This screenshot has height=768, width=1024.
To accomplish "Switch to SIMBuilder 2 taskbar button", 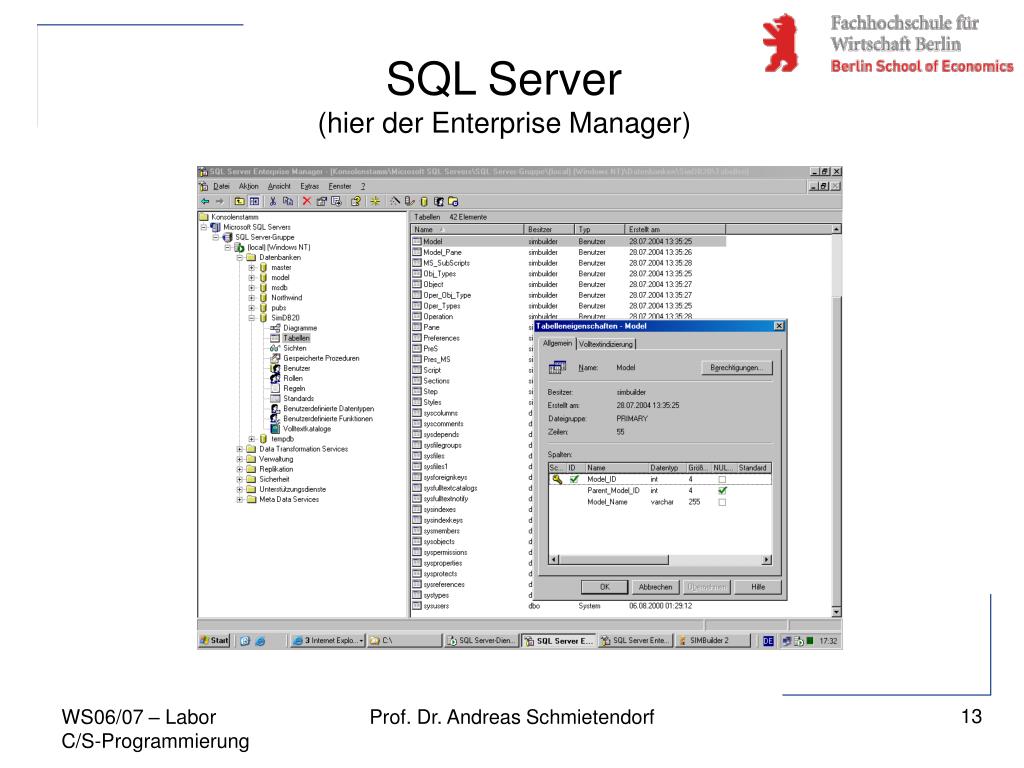I will pos(712,641).
